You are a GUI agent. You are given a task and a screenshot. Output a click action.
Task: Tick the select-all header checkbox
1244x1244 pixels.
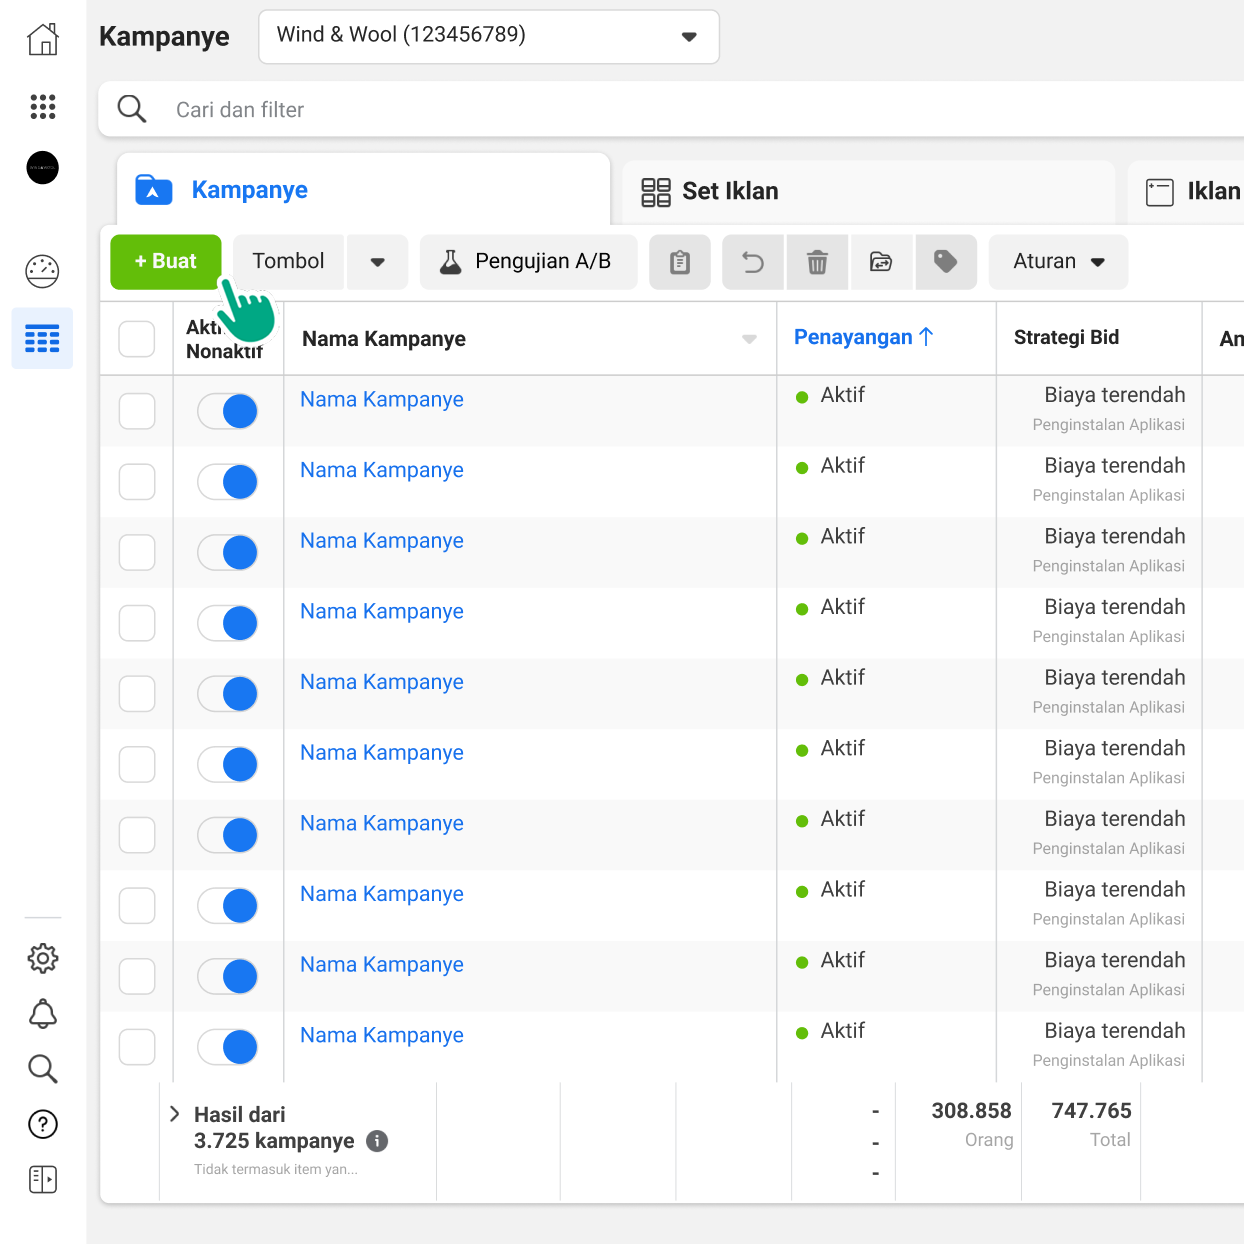[137, 339]
